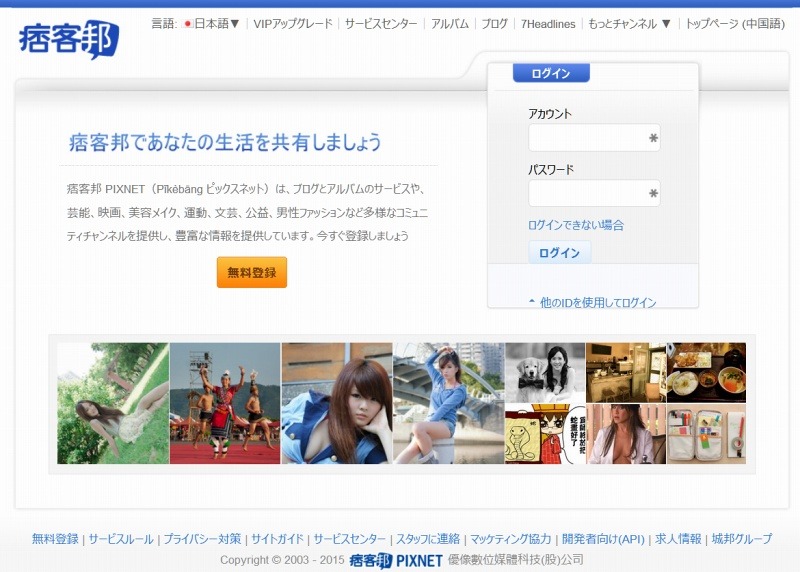Click the asterisk icon in Account field
The width and height of the screenshot is (800, 572).
point(653,138)
